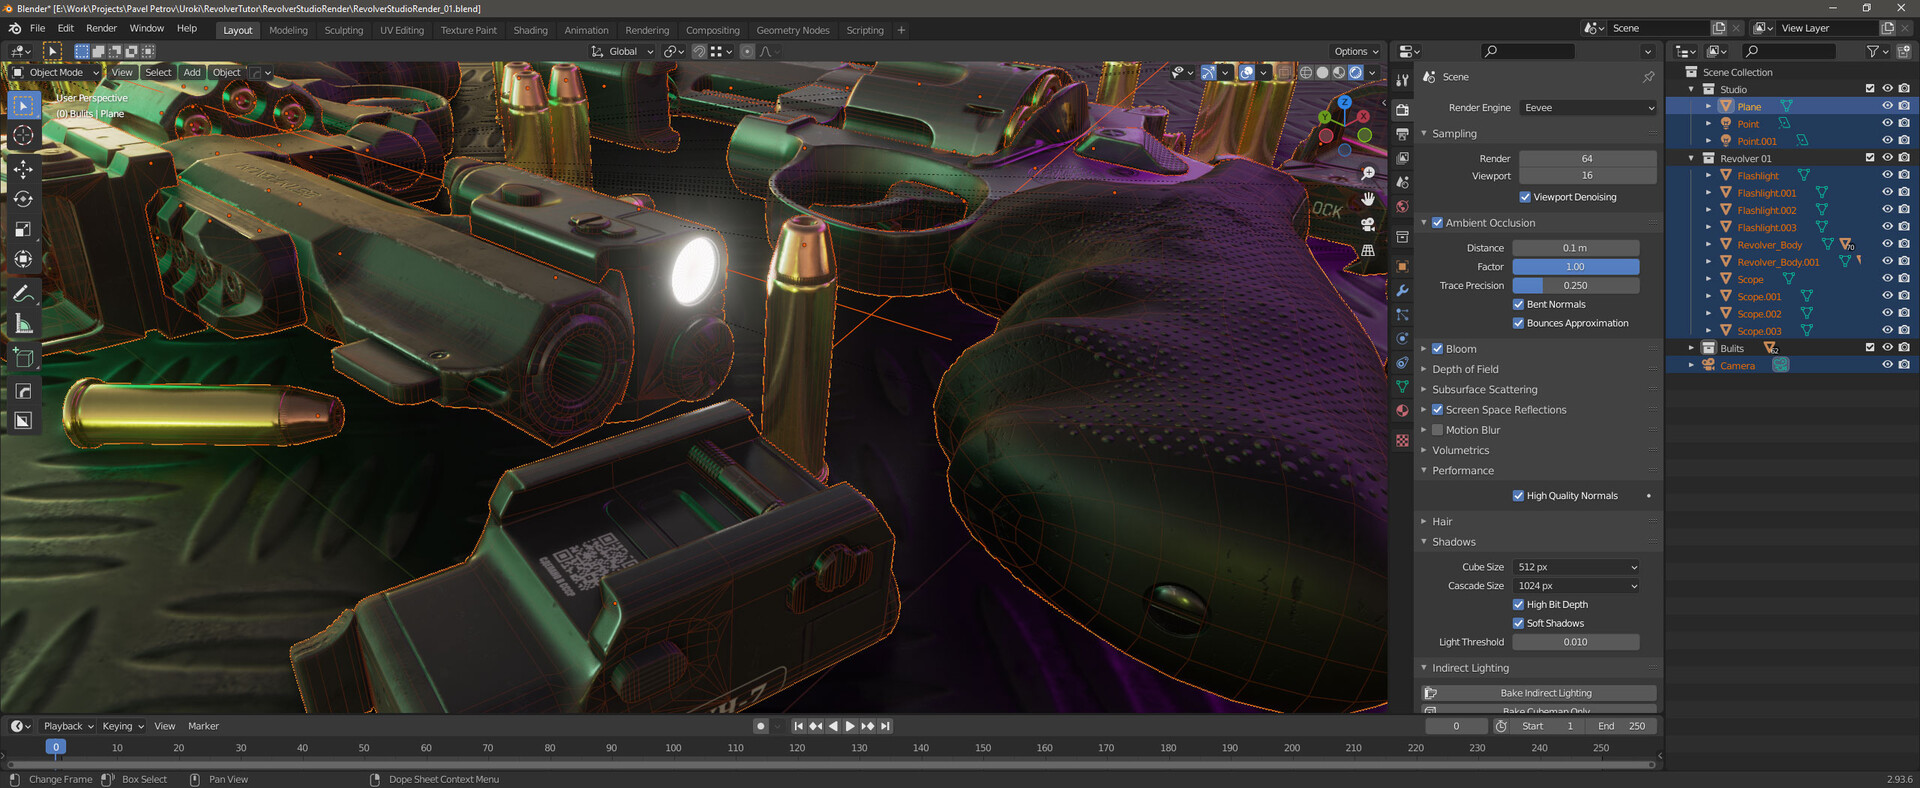Switch to the UV Editing workspace tab
1920x788 pixels.
coord(402,30)
